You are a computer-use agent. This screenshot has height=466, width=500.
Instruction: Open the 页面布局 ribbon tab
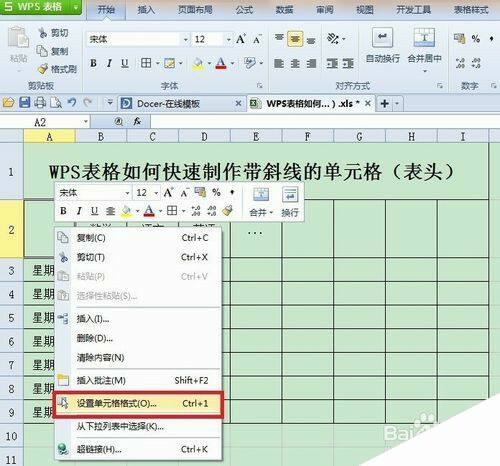coord(195,10)
